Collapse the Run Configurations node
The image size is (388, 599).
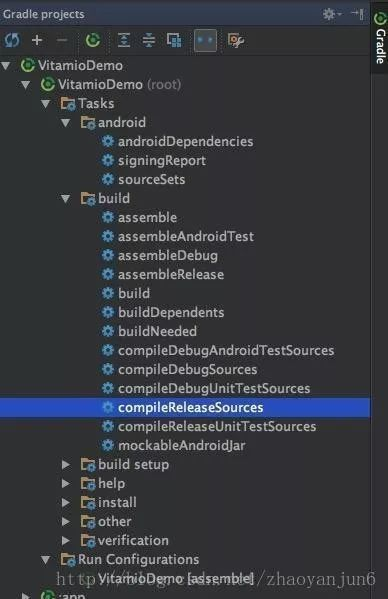[46, 560]
